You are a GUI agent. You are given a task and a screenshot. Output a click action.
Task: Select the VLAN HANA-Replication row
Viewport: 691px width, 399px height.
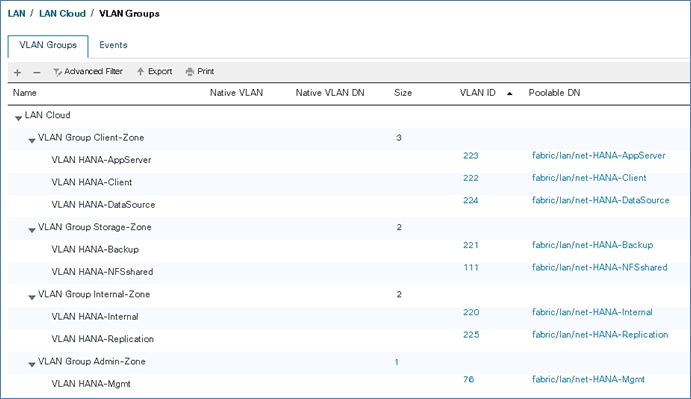(349, 339)
